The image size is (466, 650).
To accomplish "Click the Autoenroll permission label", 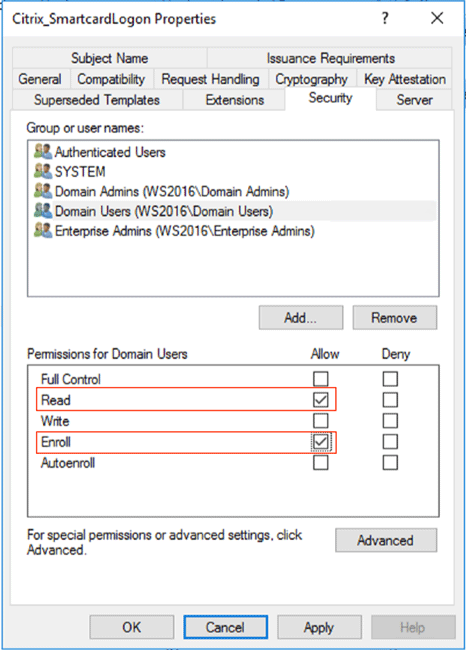I will coord(68,463).
